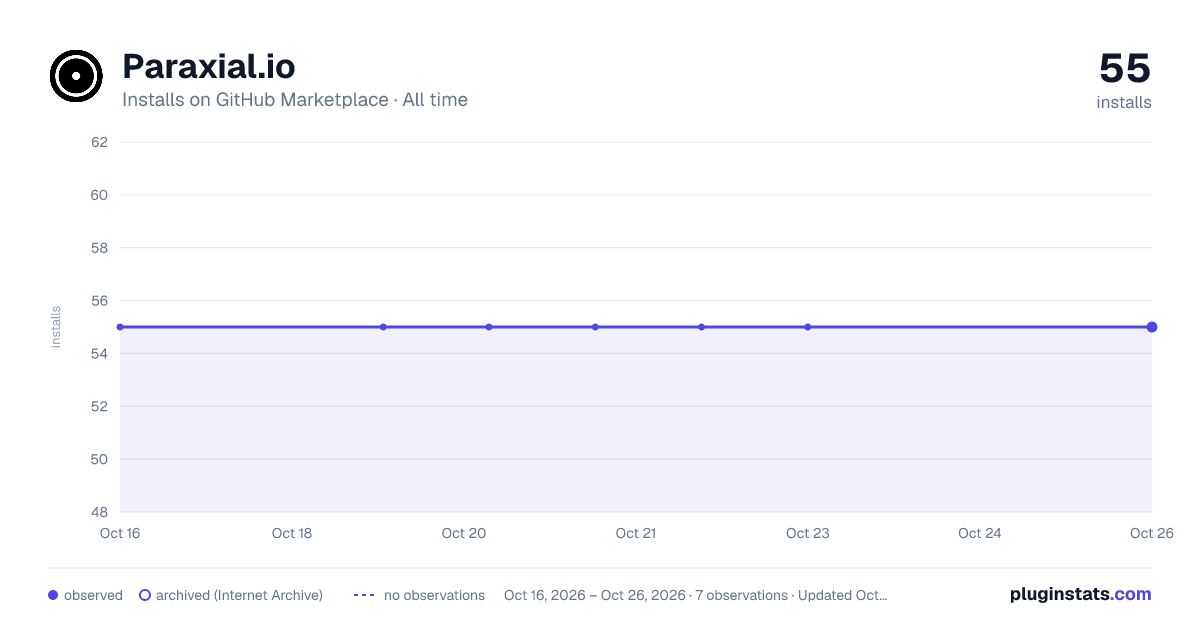Click the Oct 21 x-axis label
Viewport: 1200px width, 630px height.
click(x=636, y=533)
